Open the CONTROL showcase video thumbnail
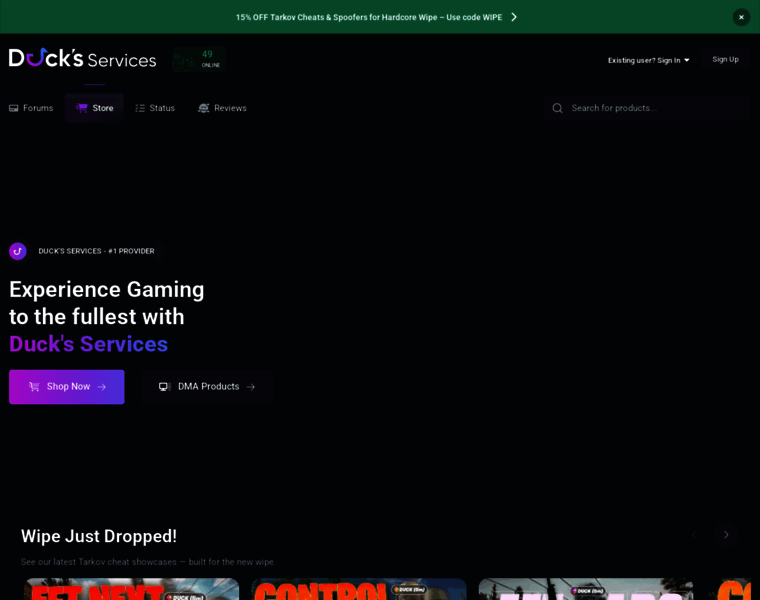The height and width of the screenshot is (600, 760). 359,589
